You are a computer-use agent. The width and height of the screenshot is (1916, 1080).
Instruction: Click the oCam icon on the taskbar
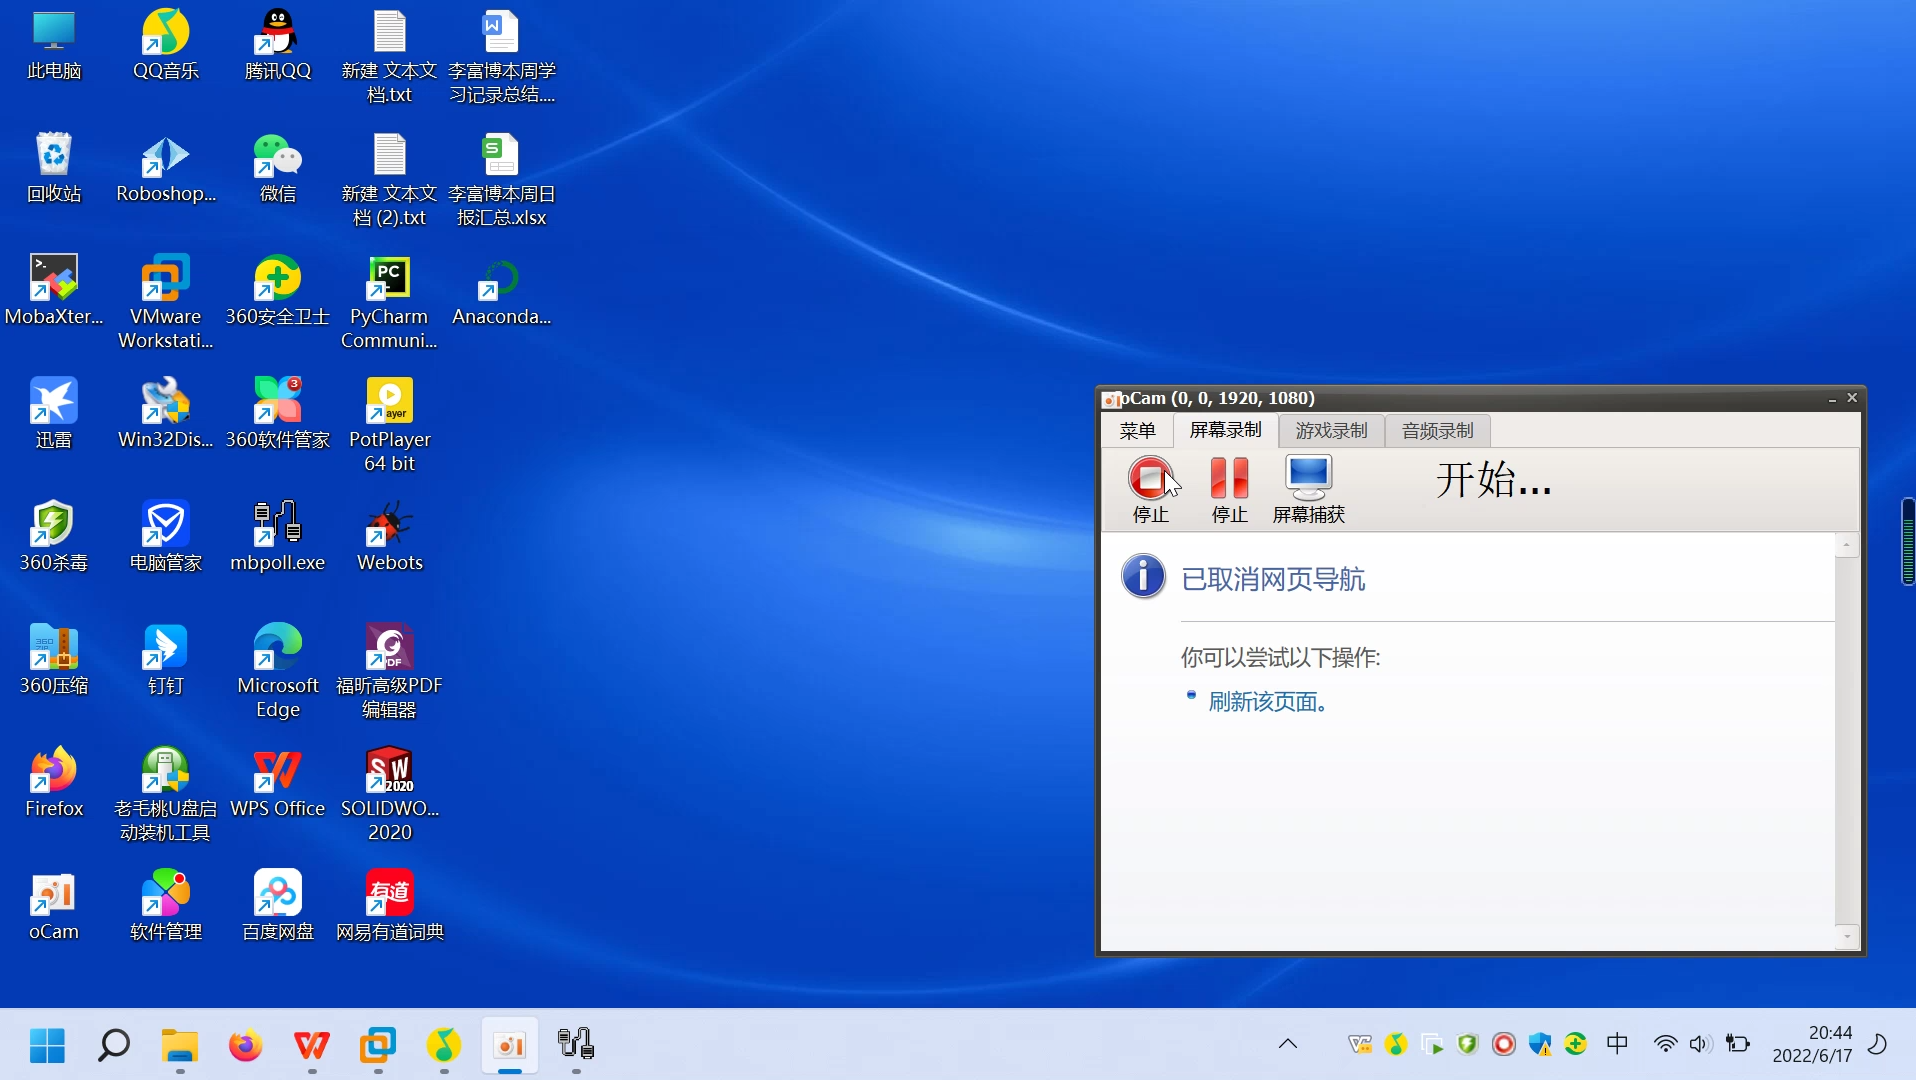pyautogui.click(x=509, y=1047)
